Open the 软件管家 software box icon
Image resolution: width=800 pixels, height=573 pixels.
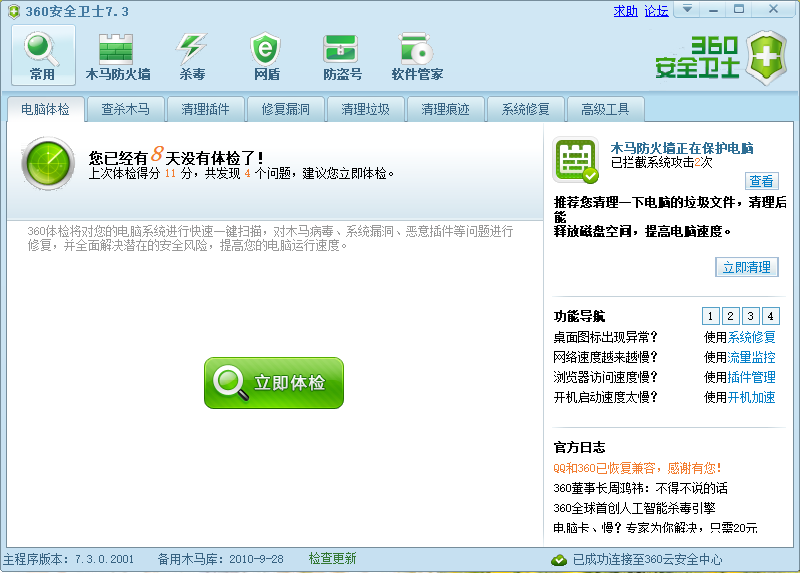point(417,55)
